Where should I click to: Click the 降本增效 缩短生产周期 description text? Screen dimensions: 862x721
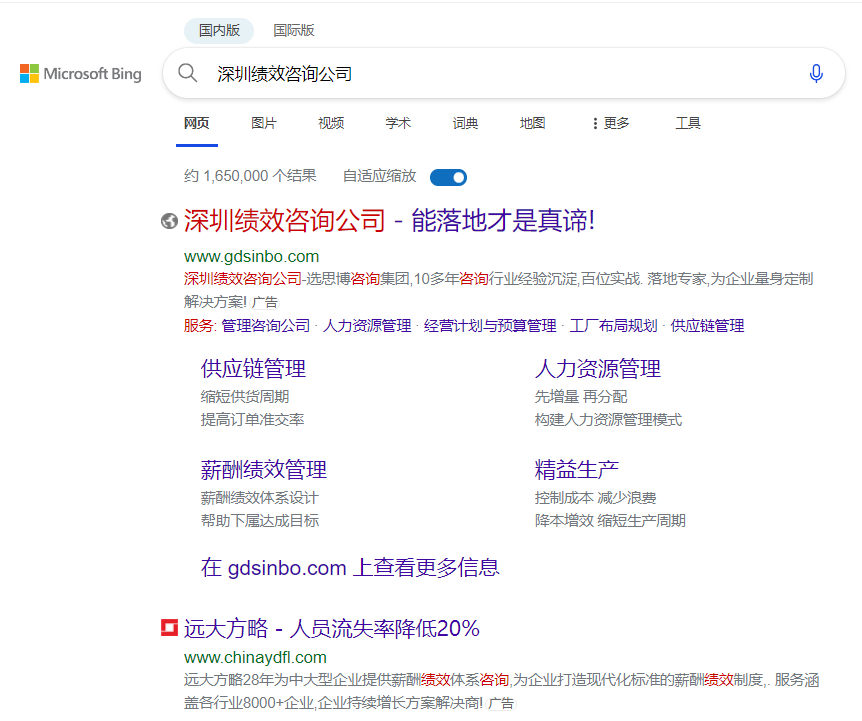pos(610,520)
